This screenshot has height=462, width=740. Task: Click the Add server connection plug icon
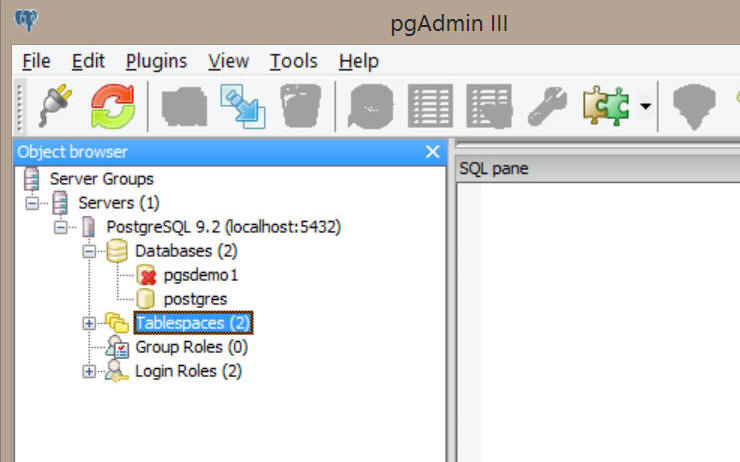[x=55, y=106]
